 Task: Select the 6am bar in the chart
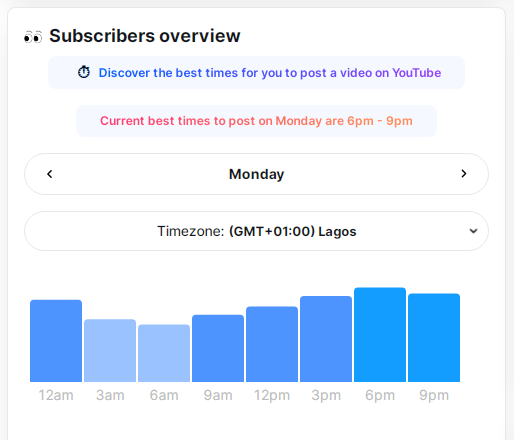point(164,353)
